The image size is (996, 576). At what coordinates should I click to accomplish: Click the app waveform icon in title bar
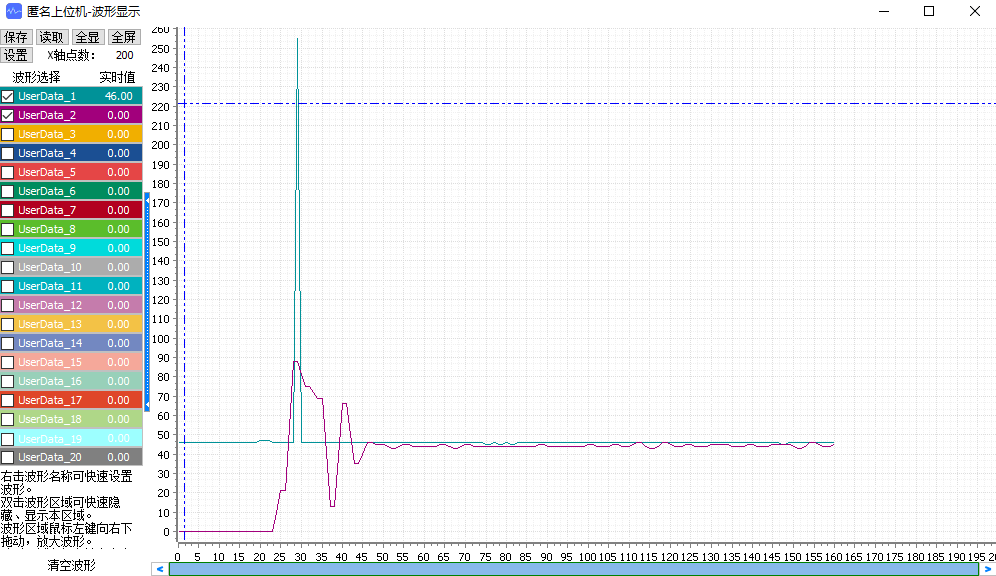tap(13, 11)
